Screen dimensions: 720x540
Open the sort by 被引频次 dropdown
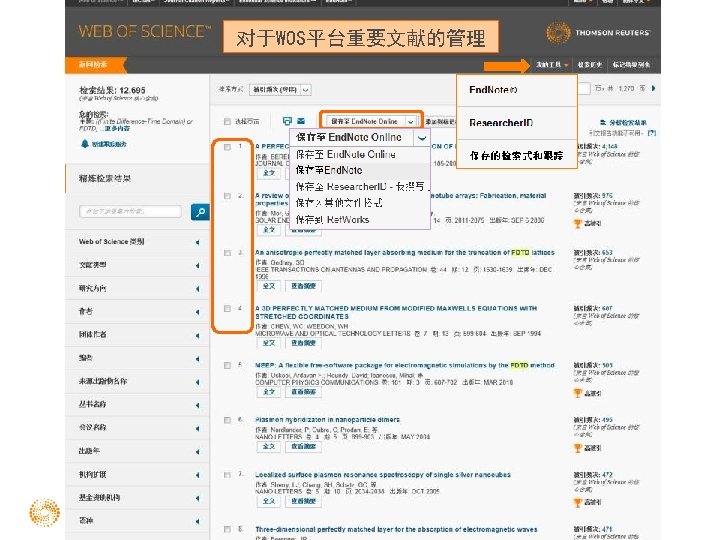pos(280,90)
